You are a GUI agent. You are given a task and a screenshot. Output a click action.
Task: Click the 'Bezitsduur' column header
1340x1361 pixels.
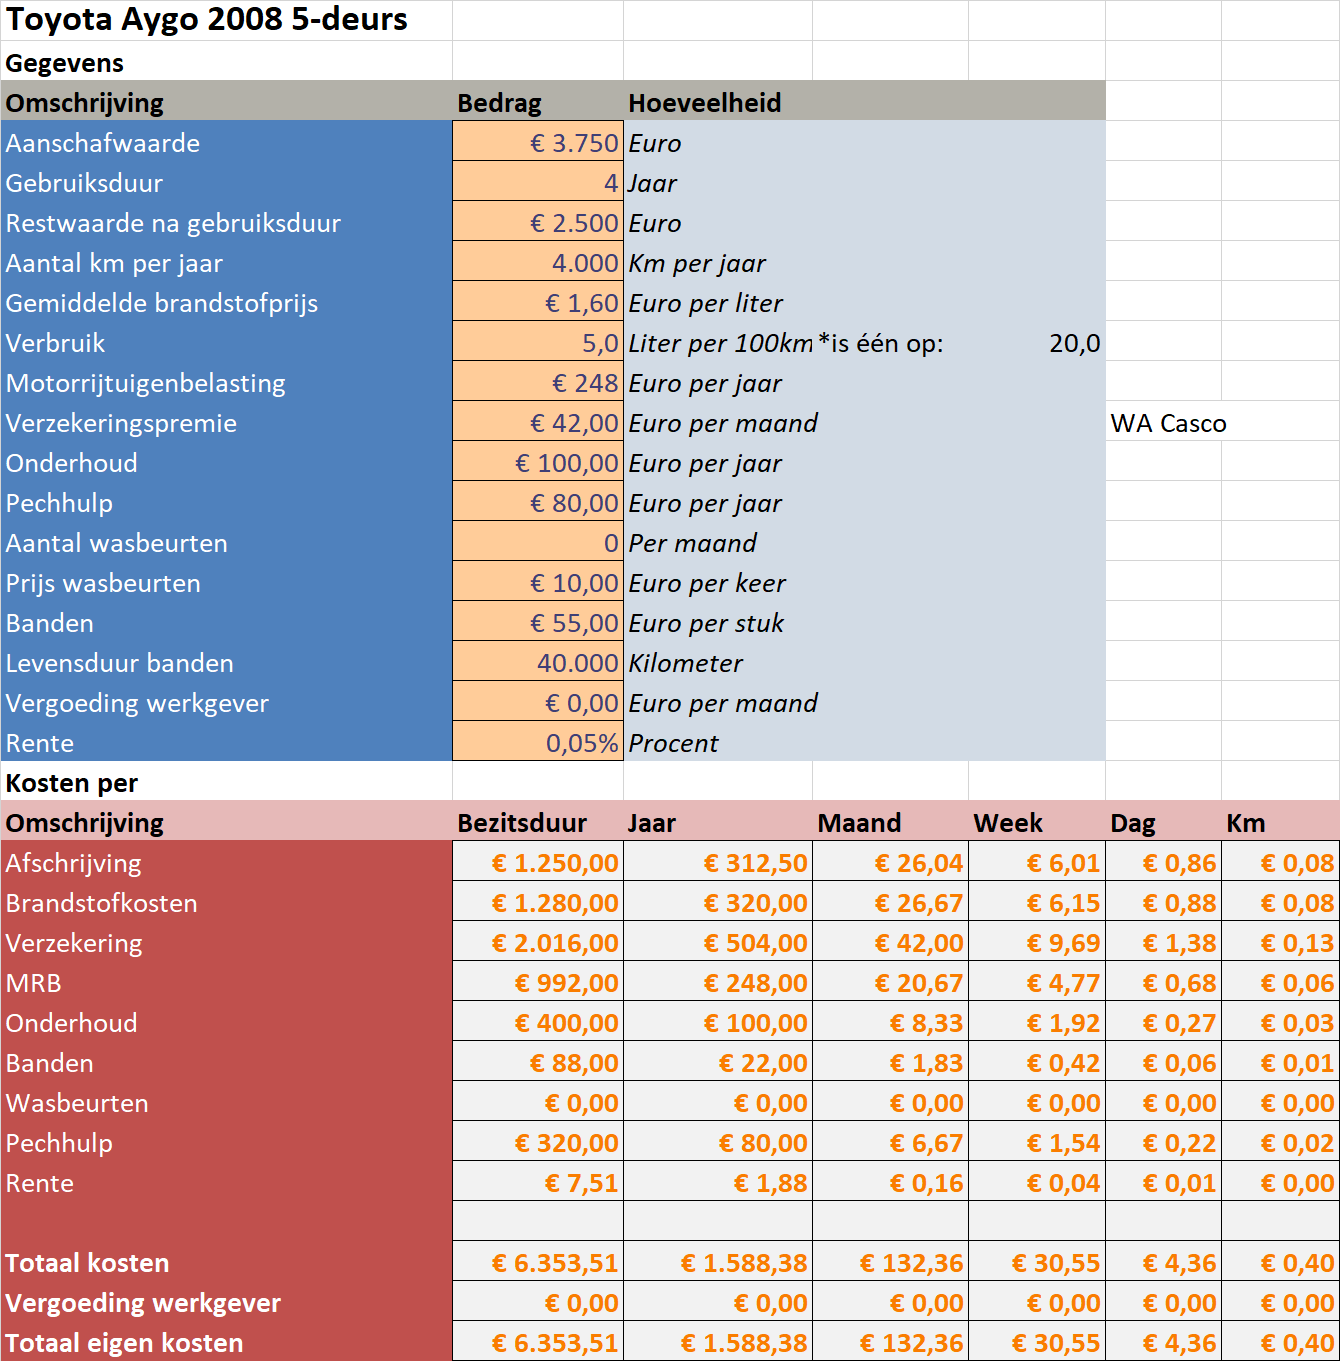538,821
